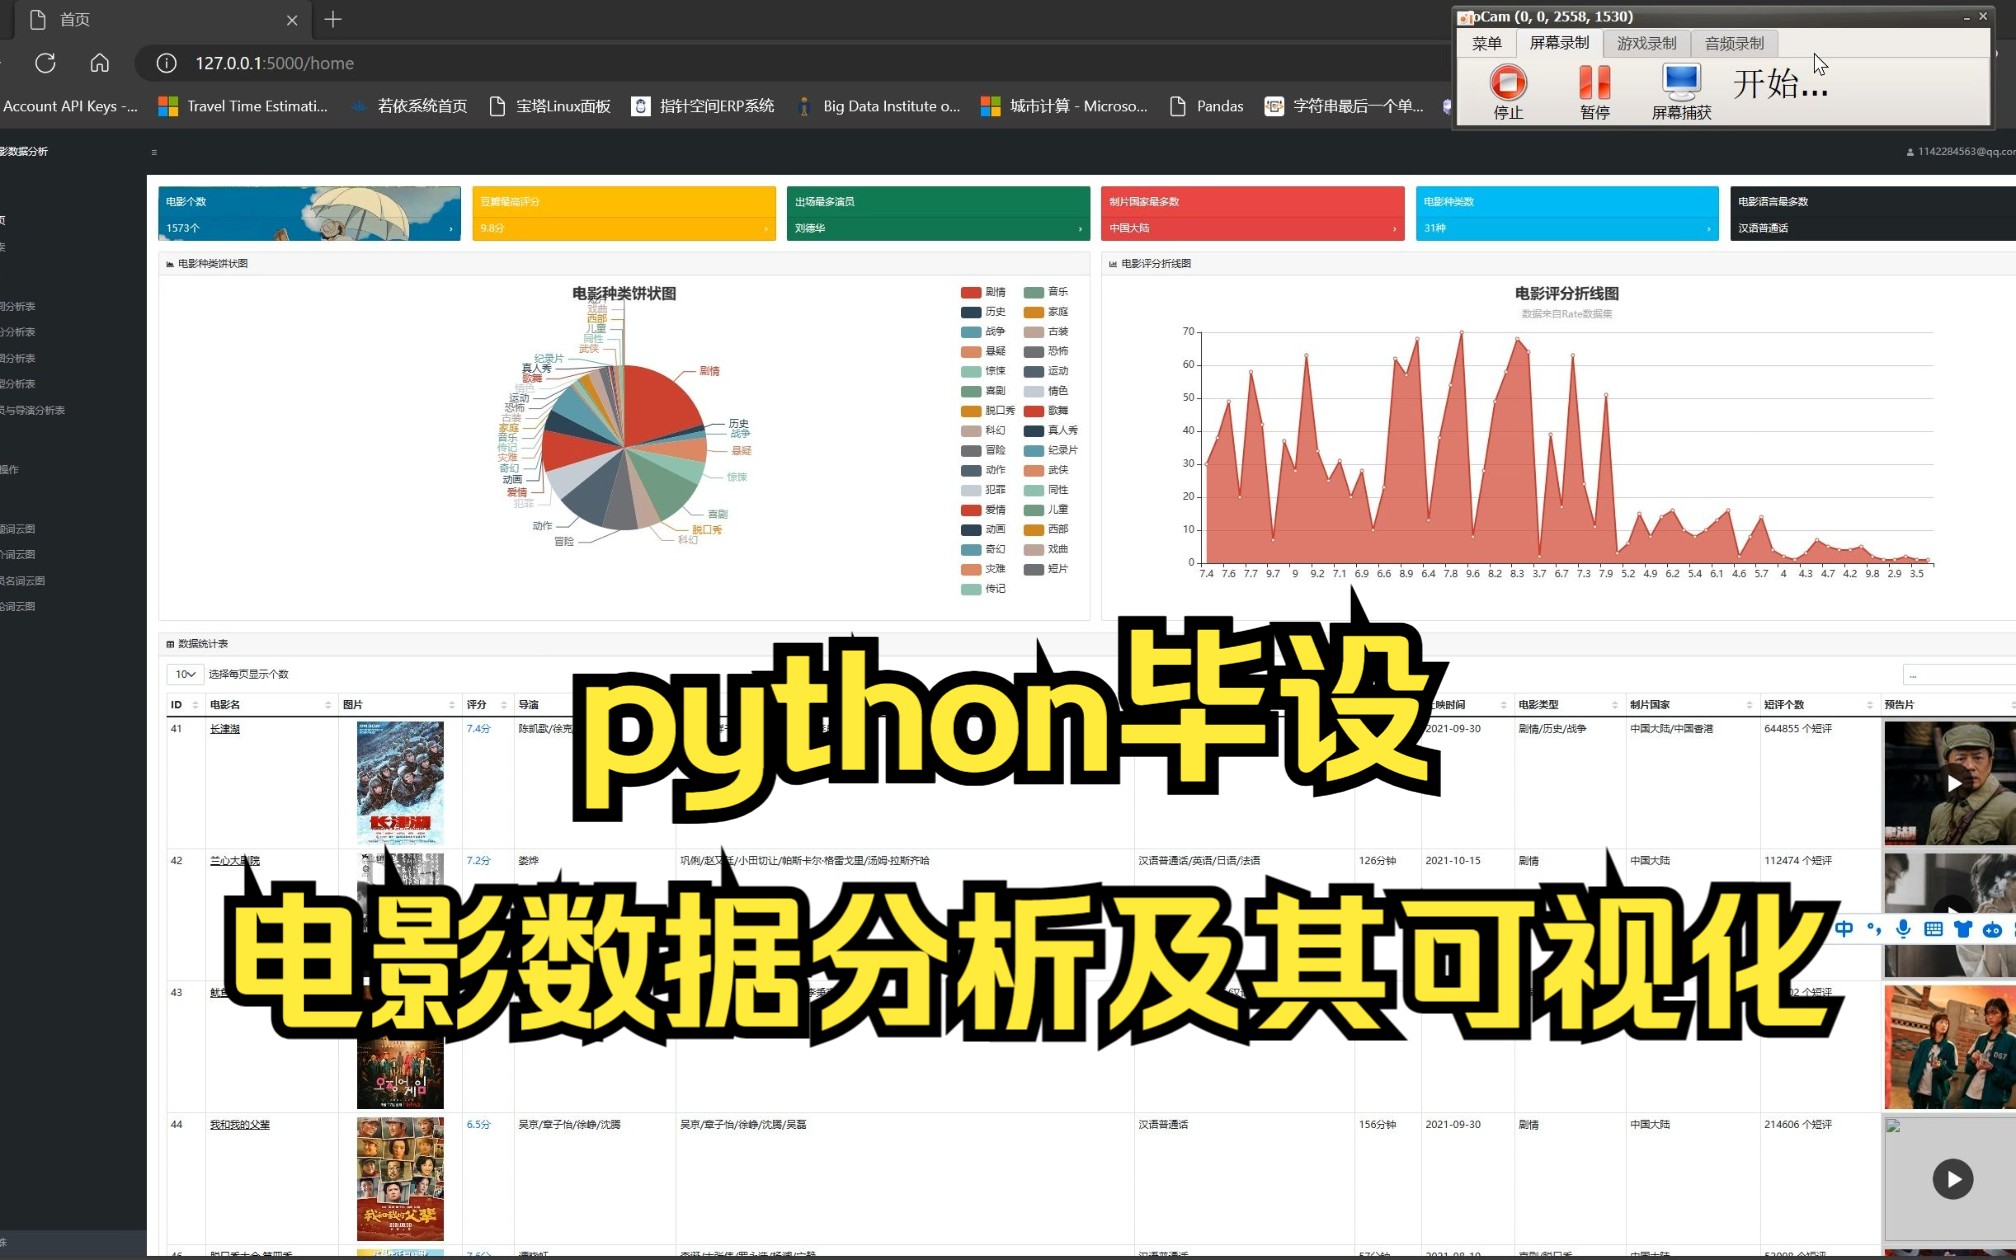The height and width of the screenshot is (1260, 2016).
Task: Click the browser home icon
Action: click(99, 62)
